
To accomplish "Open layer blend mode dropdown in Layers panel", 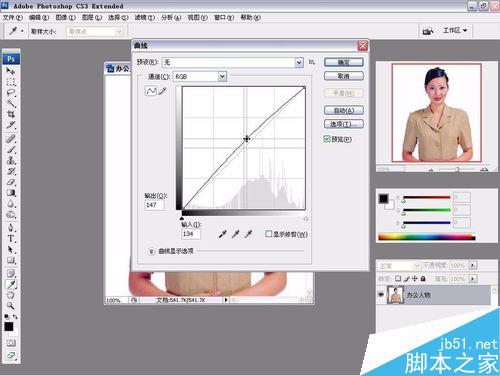I will point(399,266).
